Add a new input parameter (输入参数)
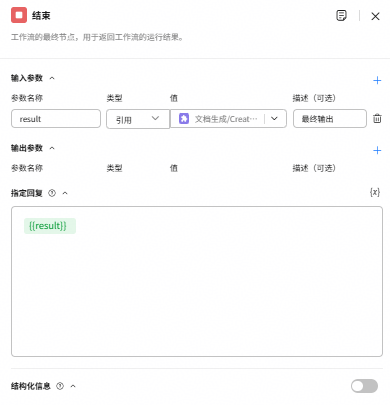Screen dimensions: 390x405 (x=377, y=80)
